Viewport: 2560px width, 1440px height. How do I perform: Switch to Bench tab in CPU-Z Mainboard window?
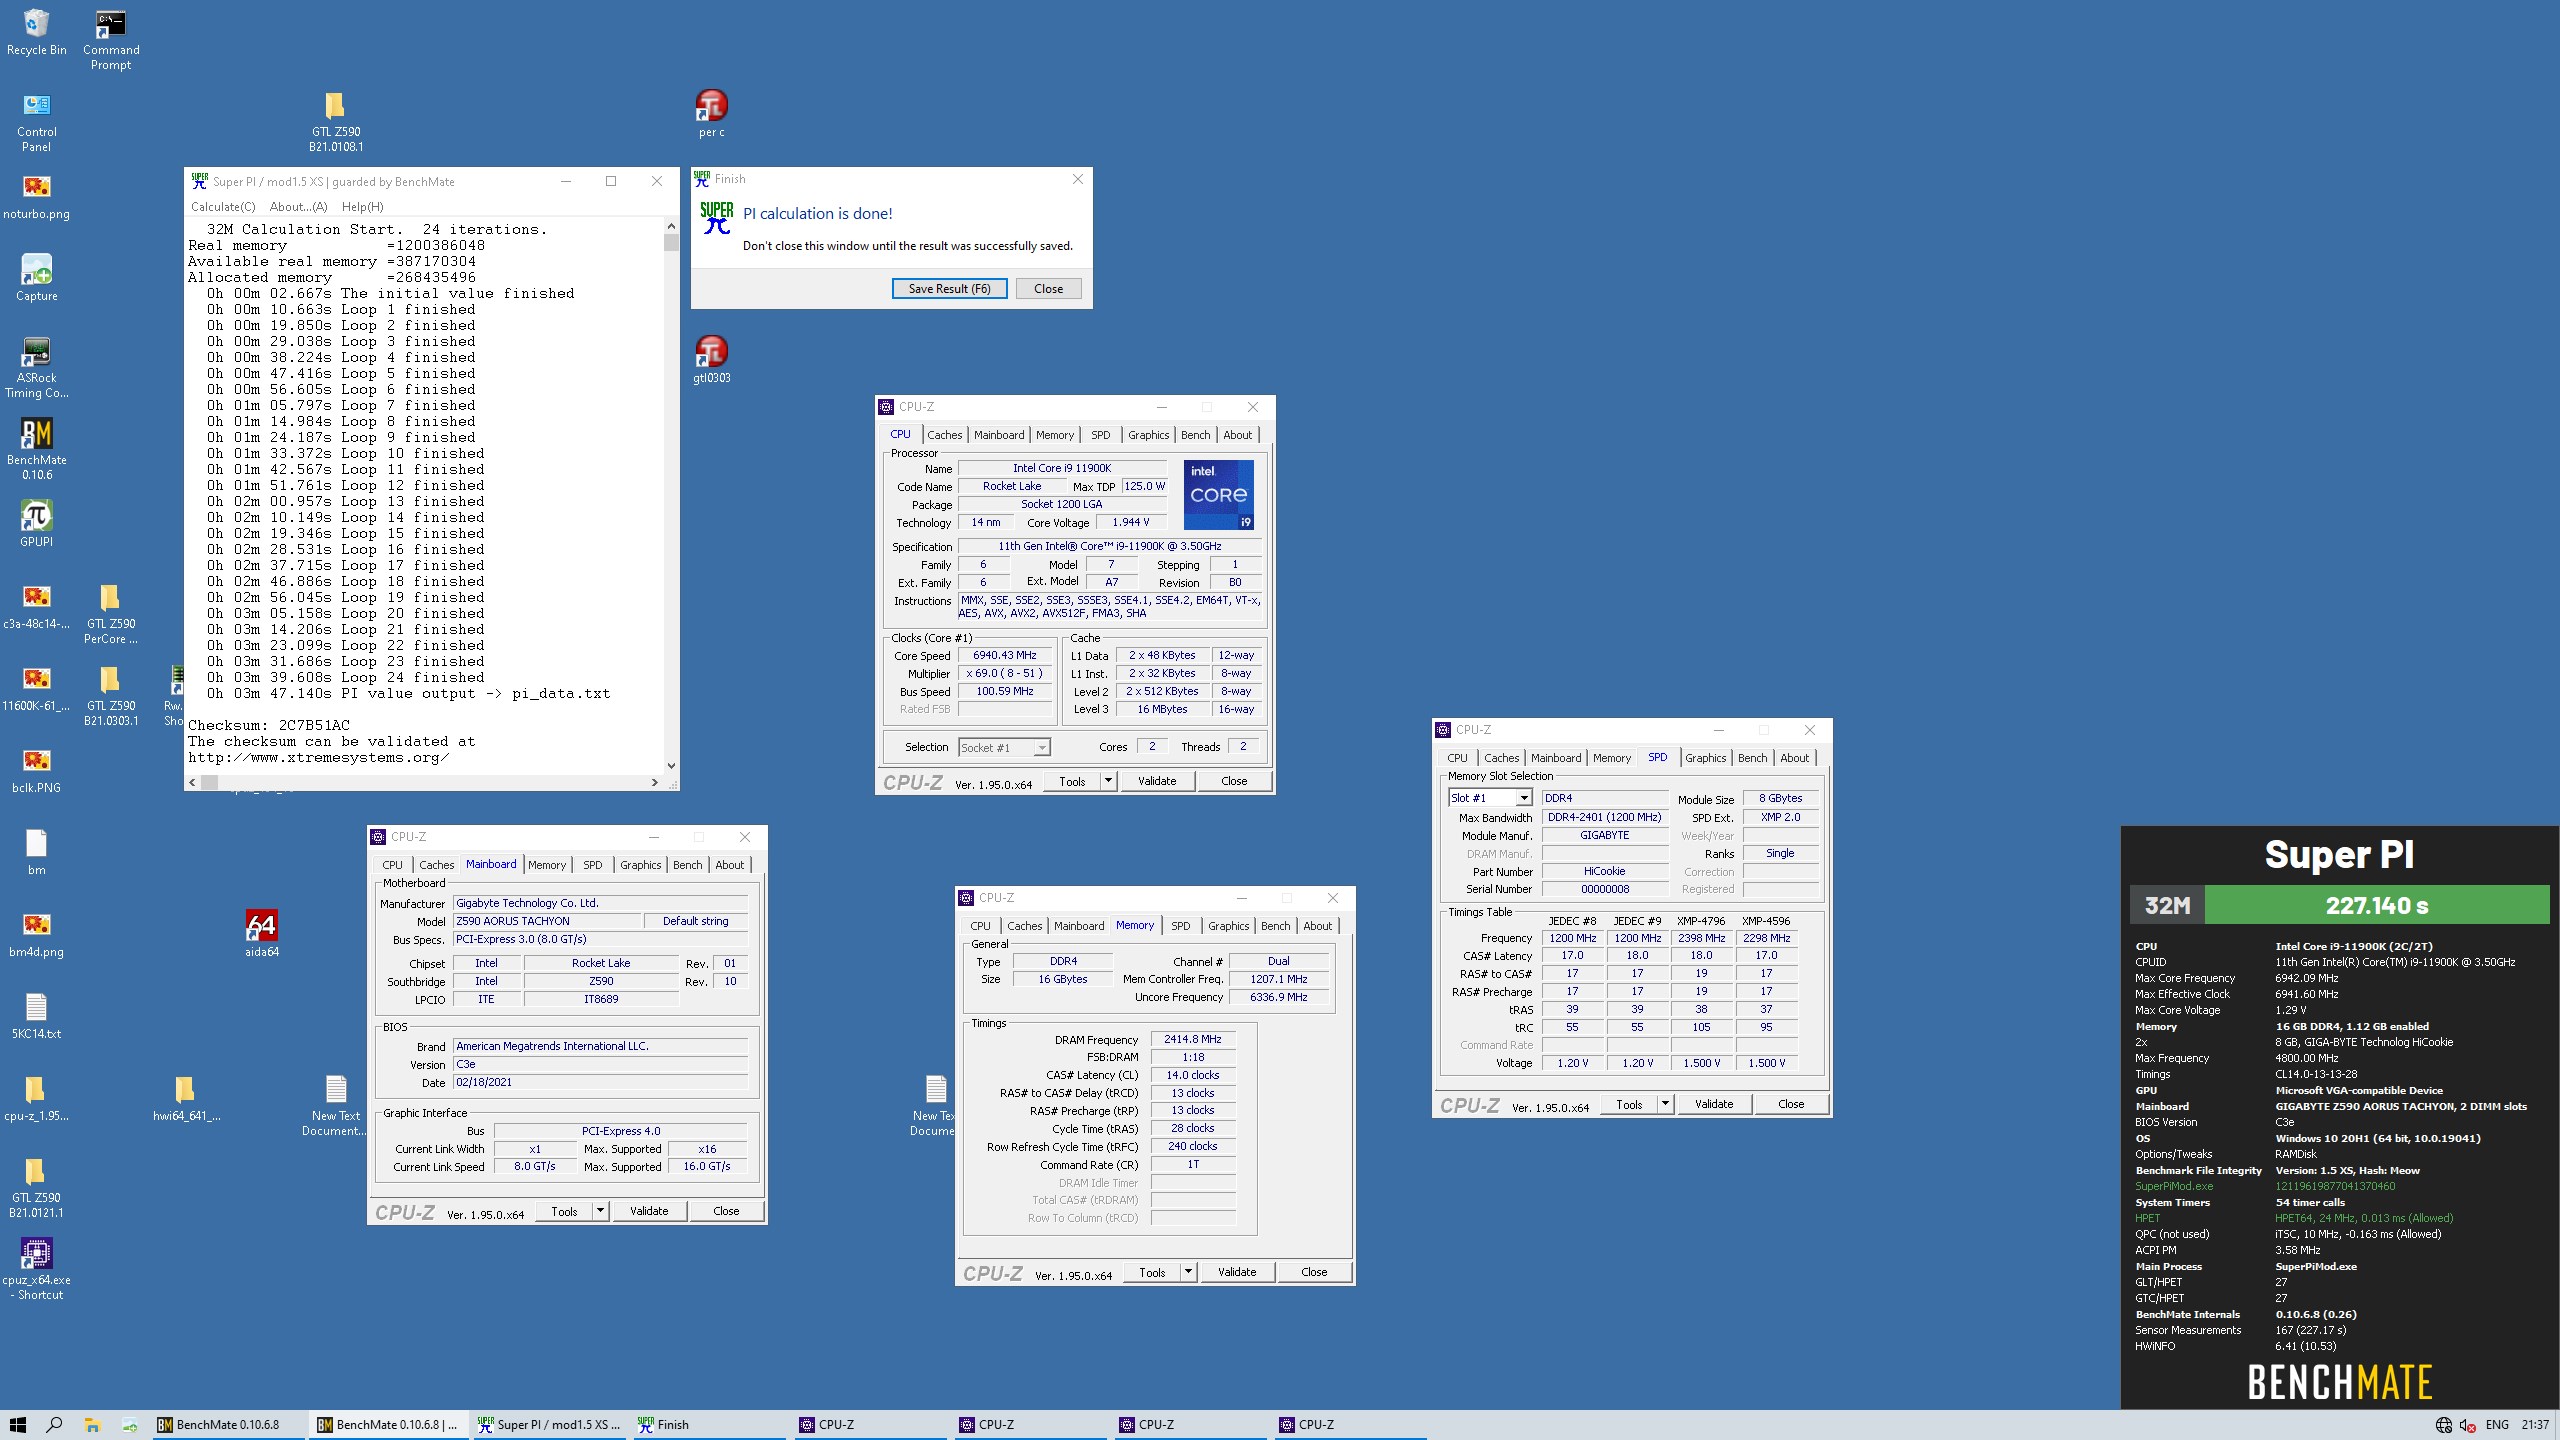point(687,865)
